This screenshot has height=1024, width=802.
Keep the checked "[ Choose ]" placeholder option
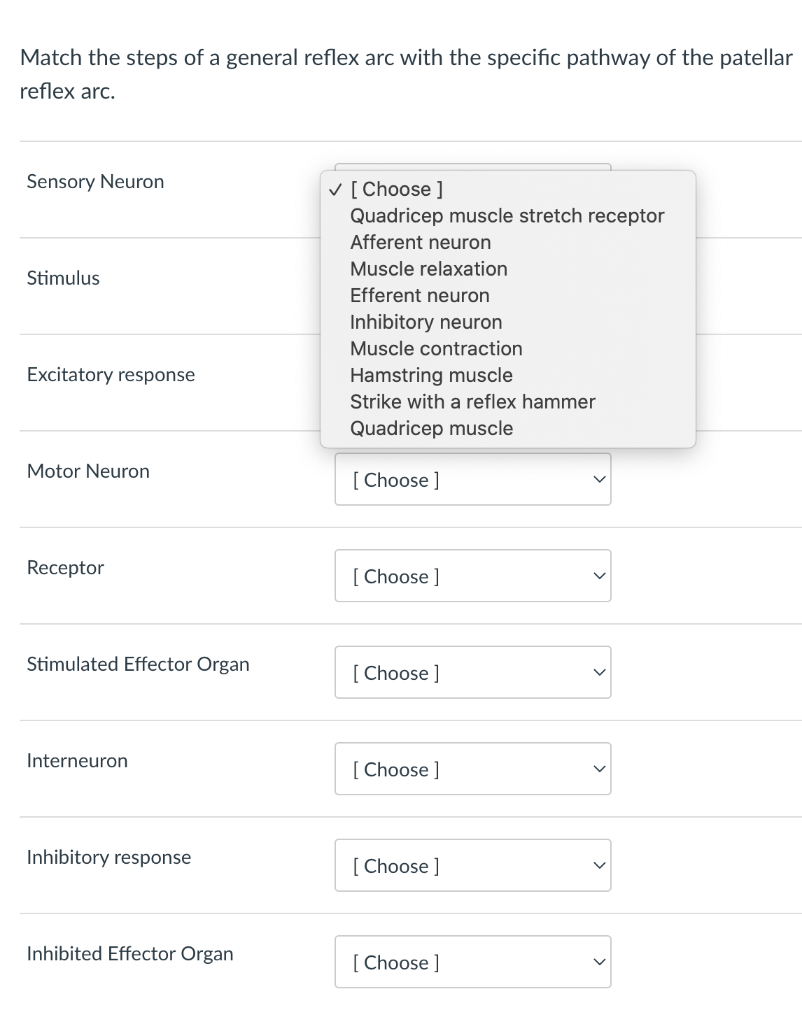tap(397, 189)
